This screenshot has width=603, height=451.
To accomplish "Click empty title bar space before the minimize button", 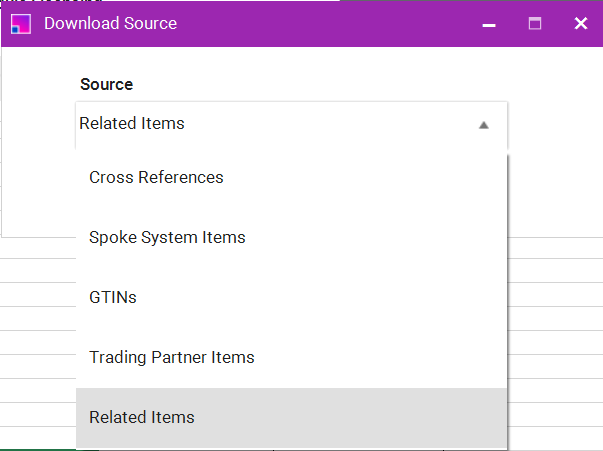I will tap(330, 24).
